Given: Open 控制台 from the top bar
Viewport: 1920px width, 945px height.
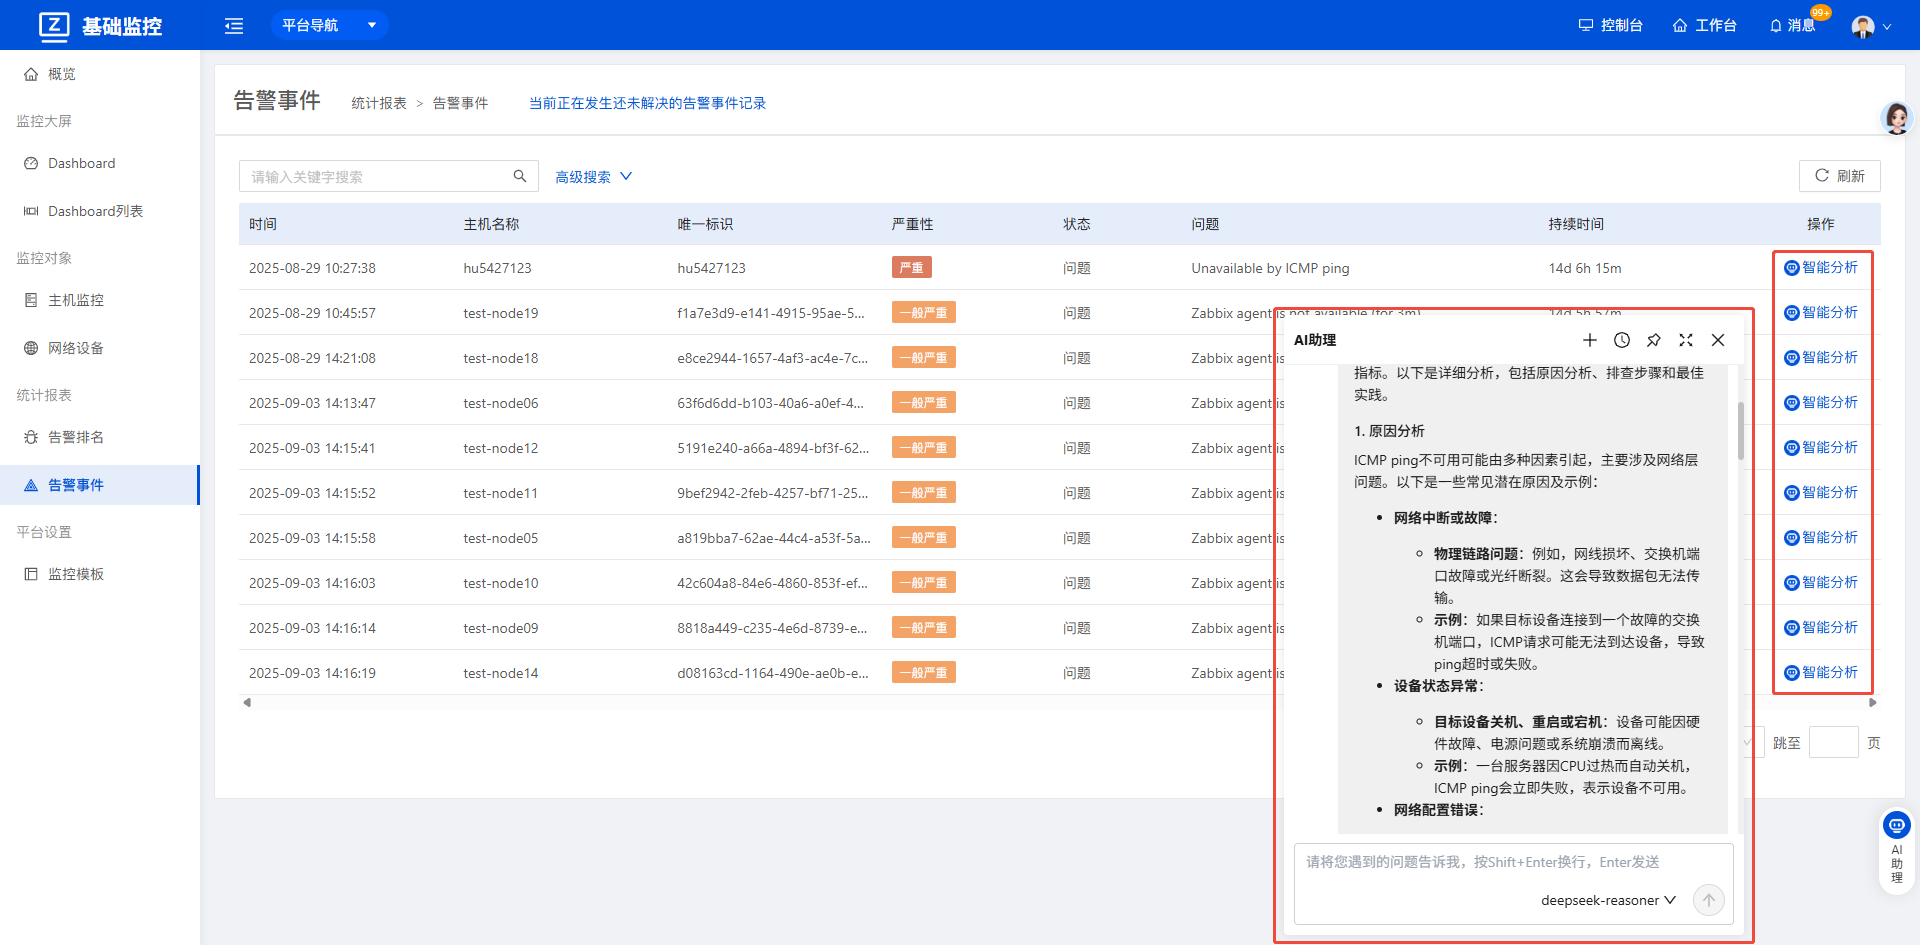Looking at the screenshot, I should [x=1610, y=25].
